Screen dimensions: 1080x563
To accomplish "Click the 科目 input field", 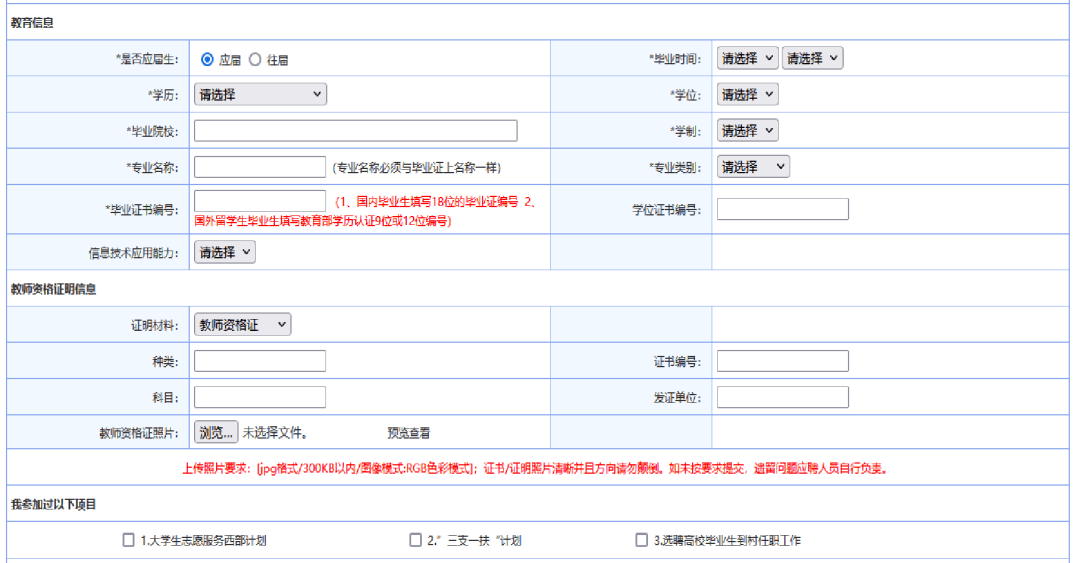I will coord(260,397).
